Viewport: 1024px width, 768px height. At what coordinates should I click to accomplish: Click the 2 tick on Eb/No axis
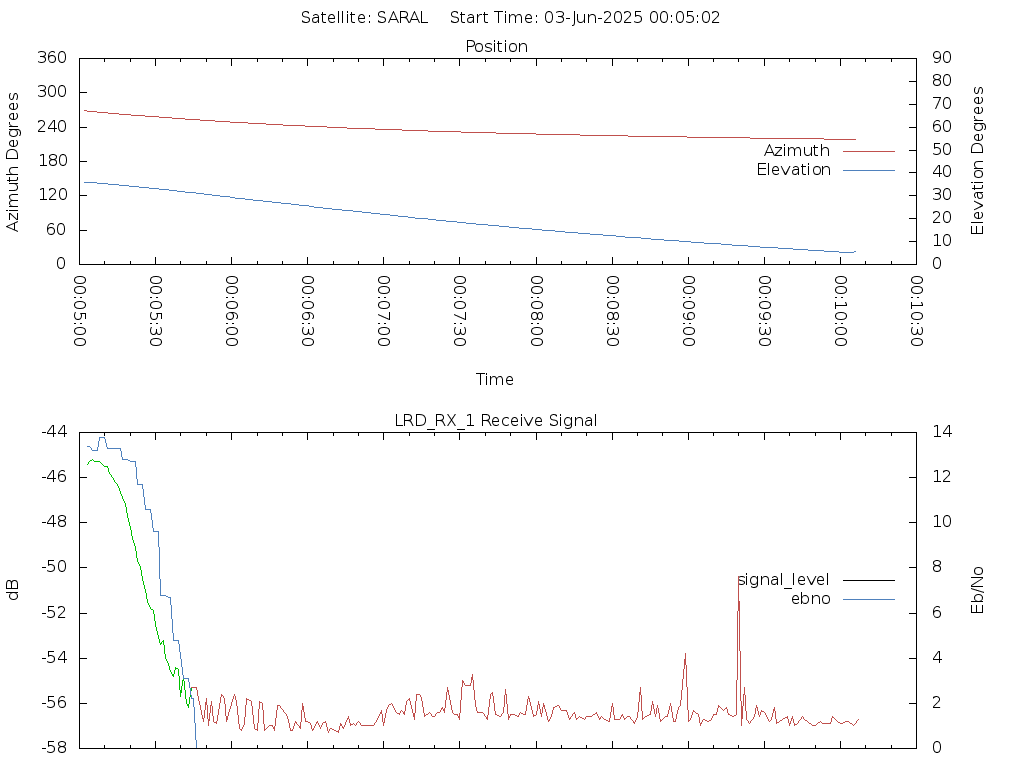point(937,703)
